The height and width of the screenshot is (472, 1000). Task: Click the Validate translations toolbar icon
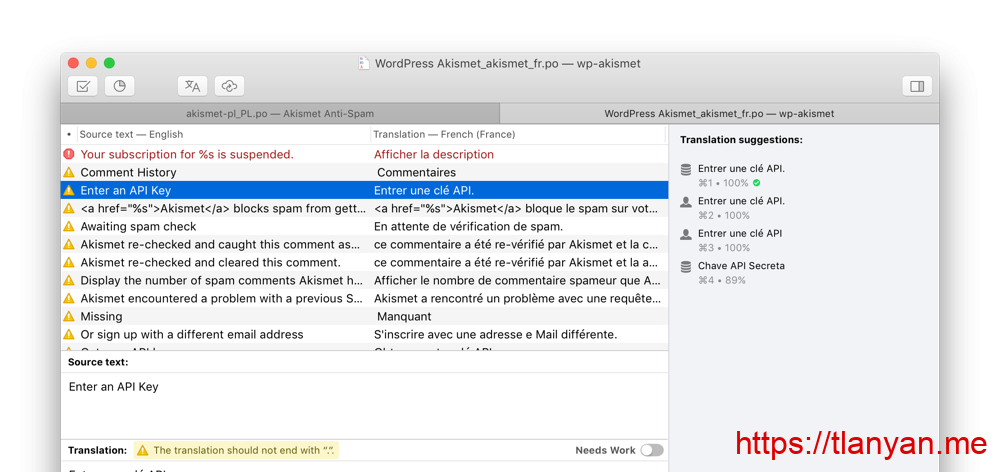click(x=83, y=86)
